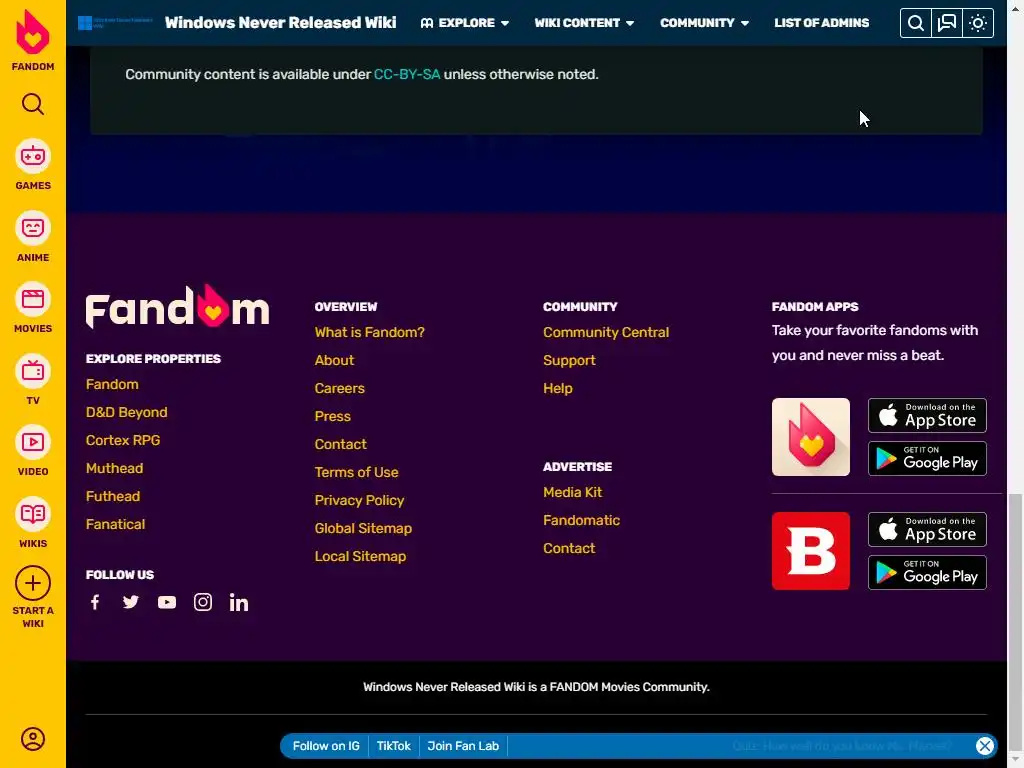This screenshot has width=1024, height=768.
Task: Open the Media Kit link
Action: [x=573, y=492]
